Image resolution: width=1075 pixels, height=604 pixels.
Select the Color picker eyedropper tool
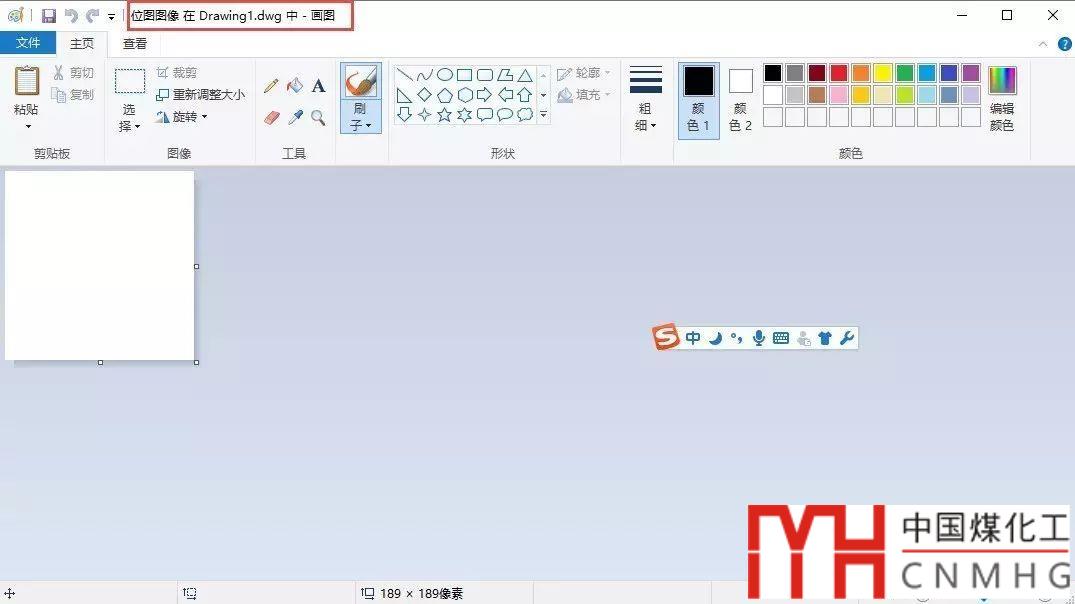(295, 117)
